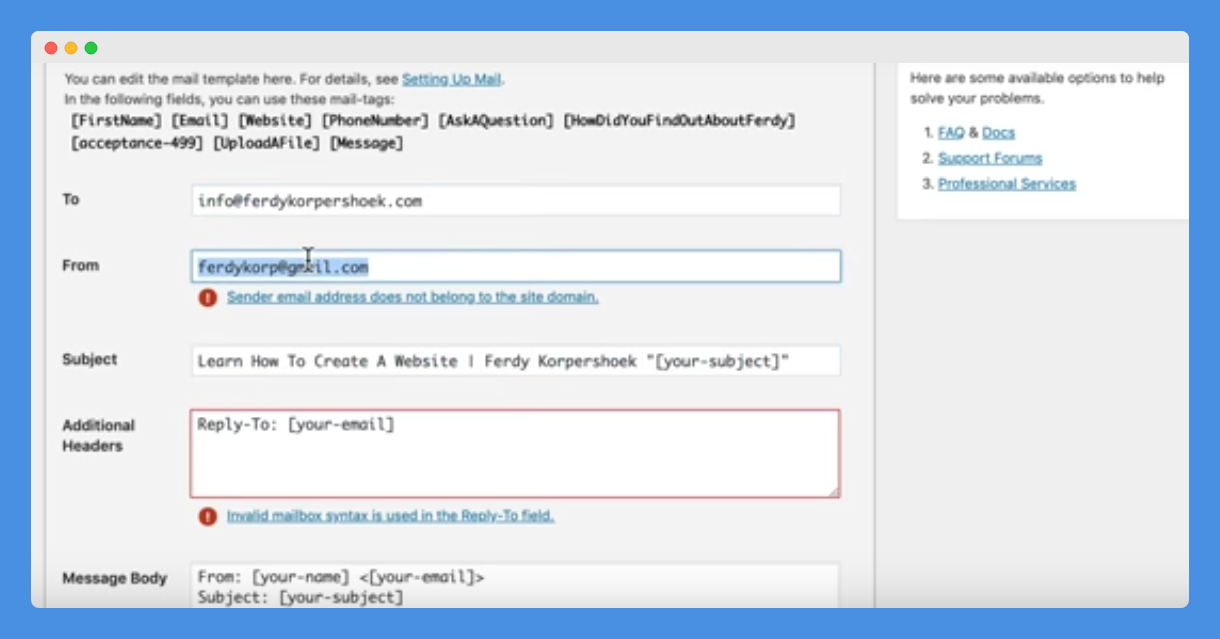Click the Subject field label

pyautogui.click(x=90, y=360)
